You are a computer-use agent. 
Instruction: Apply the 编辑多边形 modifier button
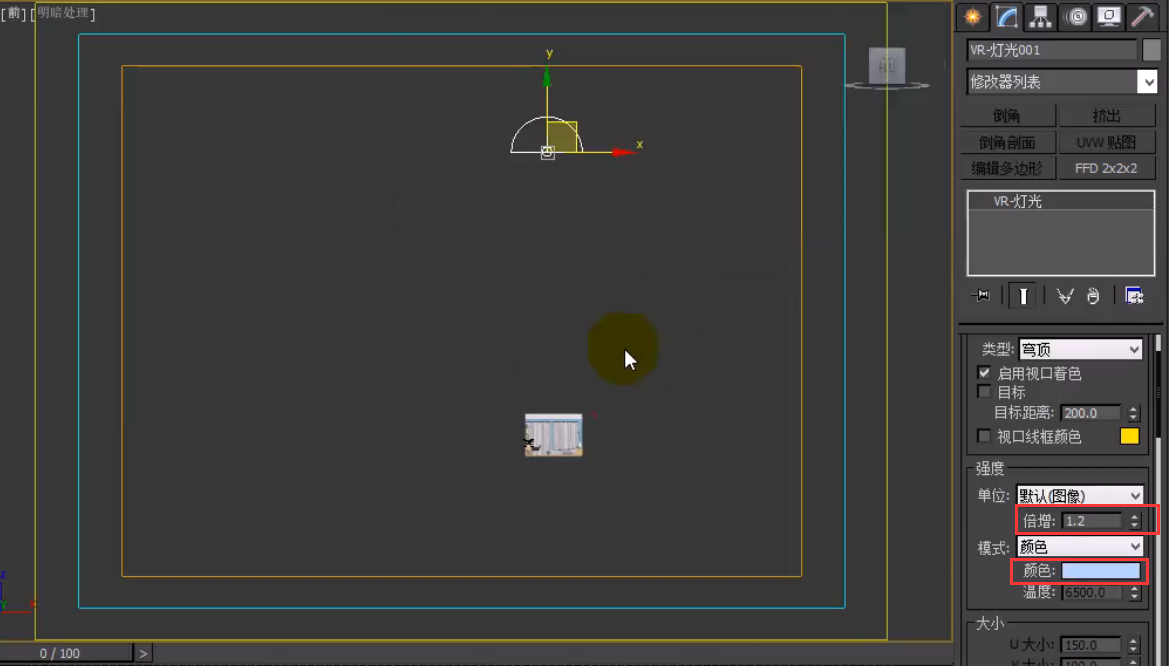1007,168
